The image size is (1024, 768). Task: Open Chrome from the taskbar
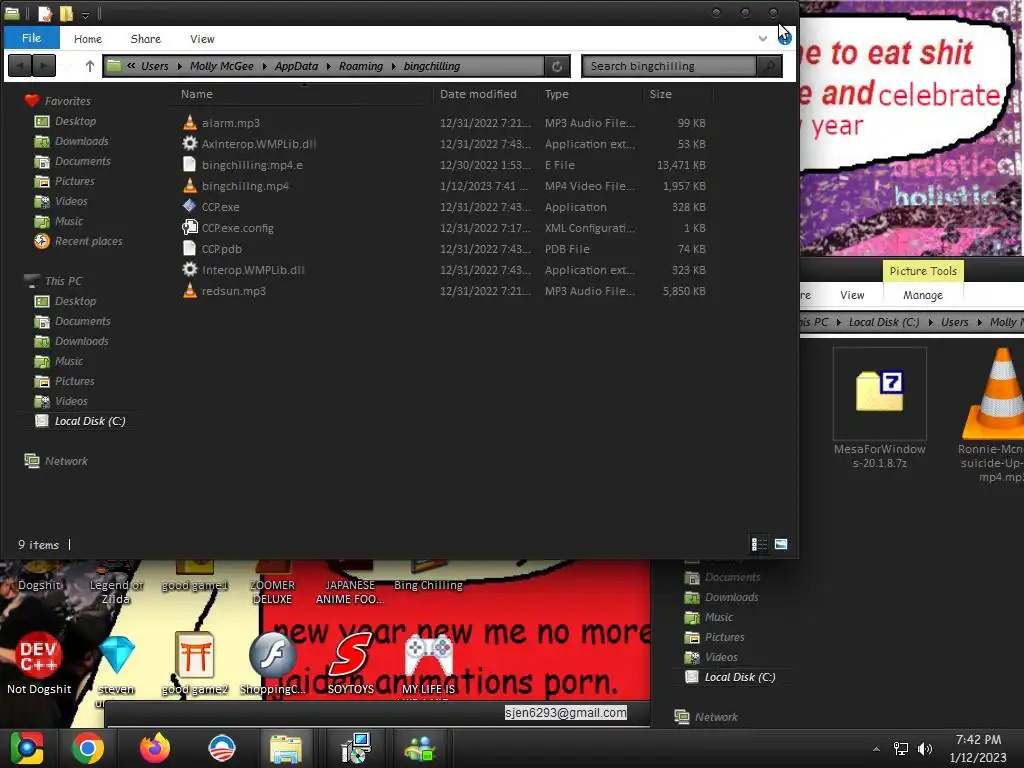coord(88,748)
